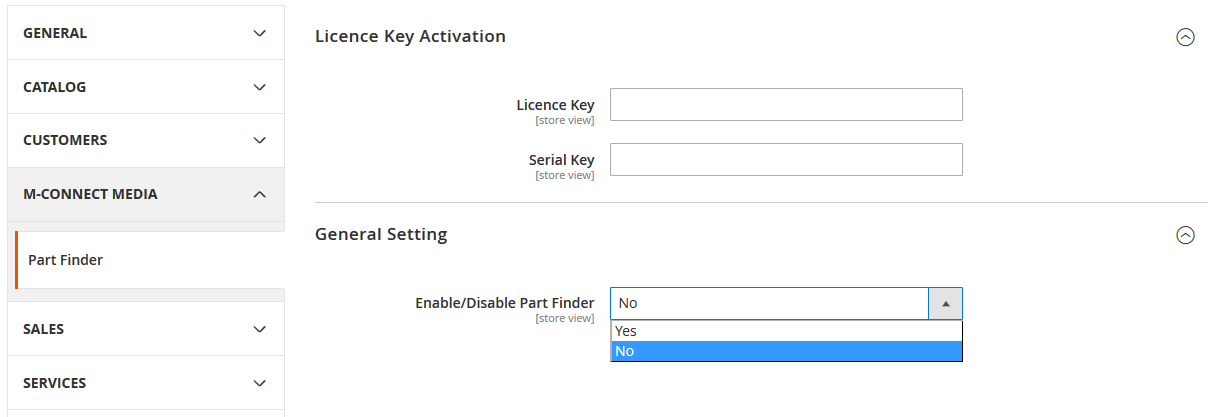The width and height of the screenshot is (1217, 417).
Task: Expand the Catalog section chevron
Action: 260,87
